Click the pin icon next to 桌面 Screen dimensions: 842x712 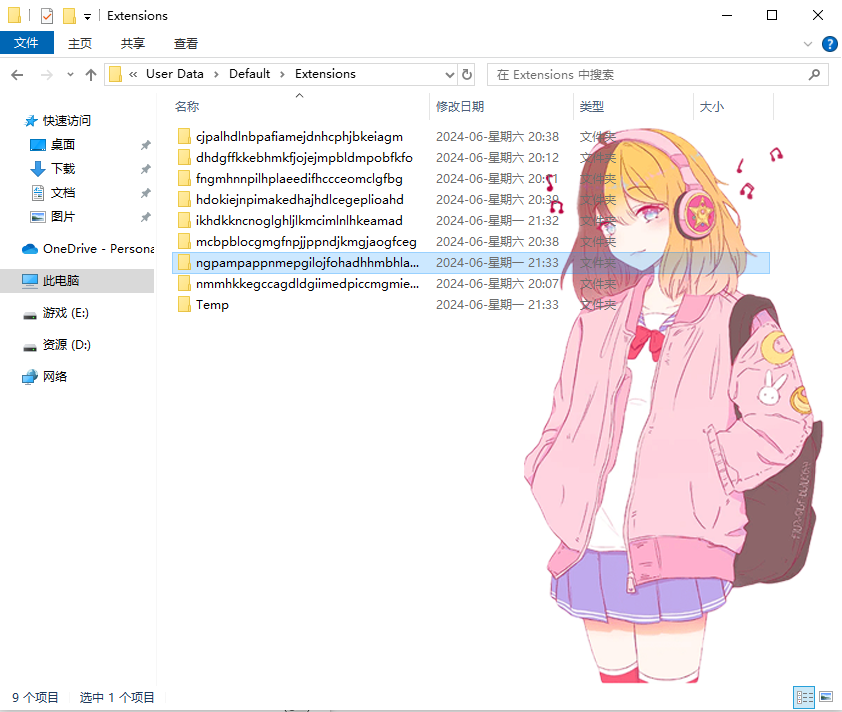coord(146,145)
